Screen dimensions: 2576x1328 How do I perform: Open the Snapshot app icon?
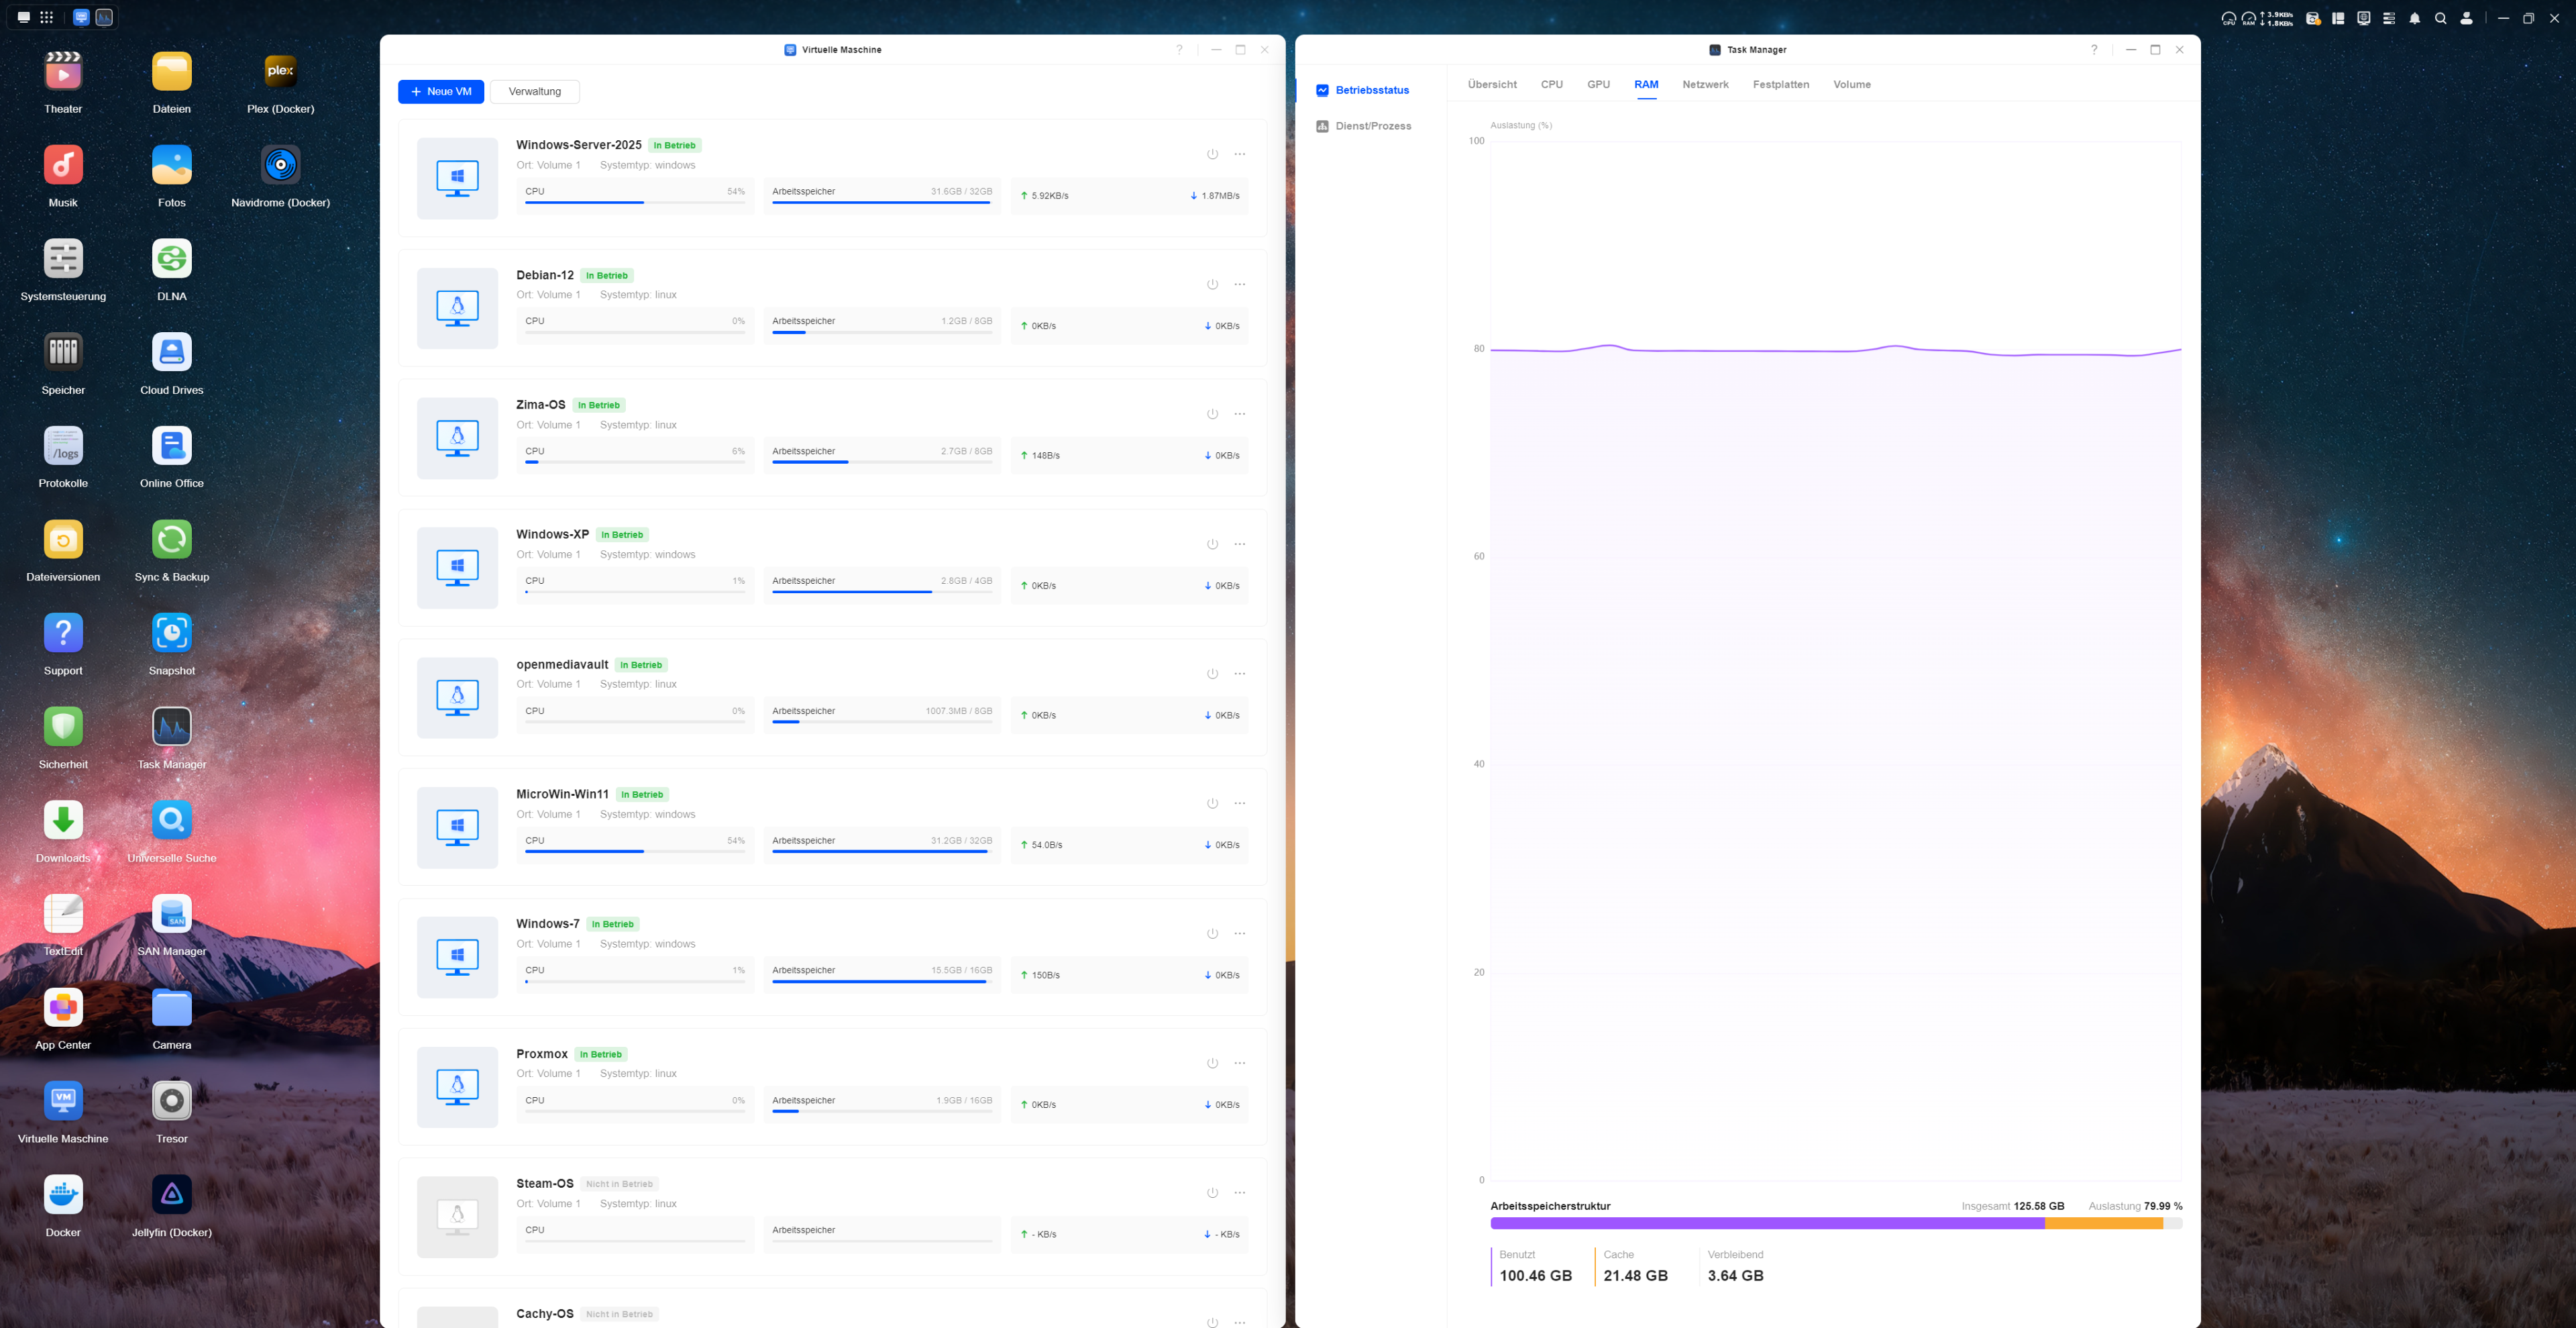pos(172,633)
